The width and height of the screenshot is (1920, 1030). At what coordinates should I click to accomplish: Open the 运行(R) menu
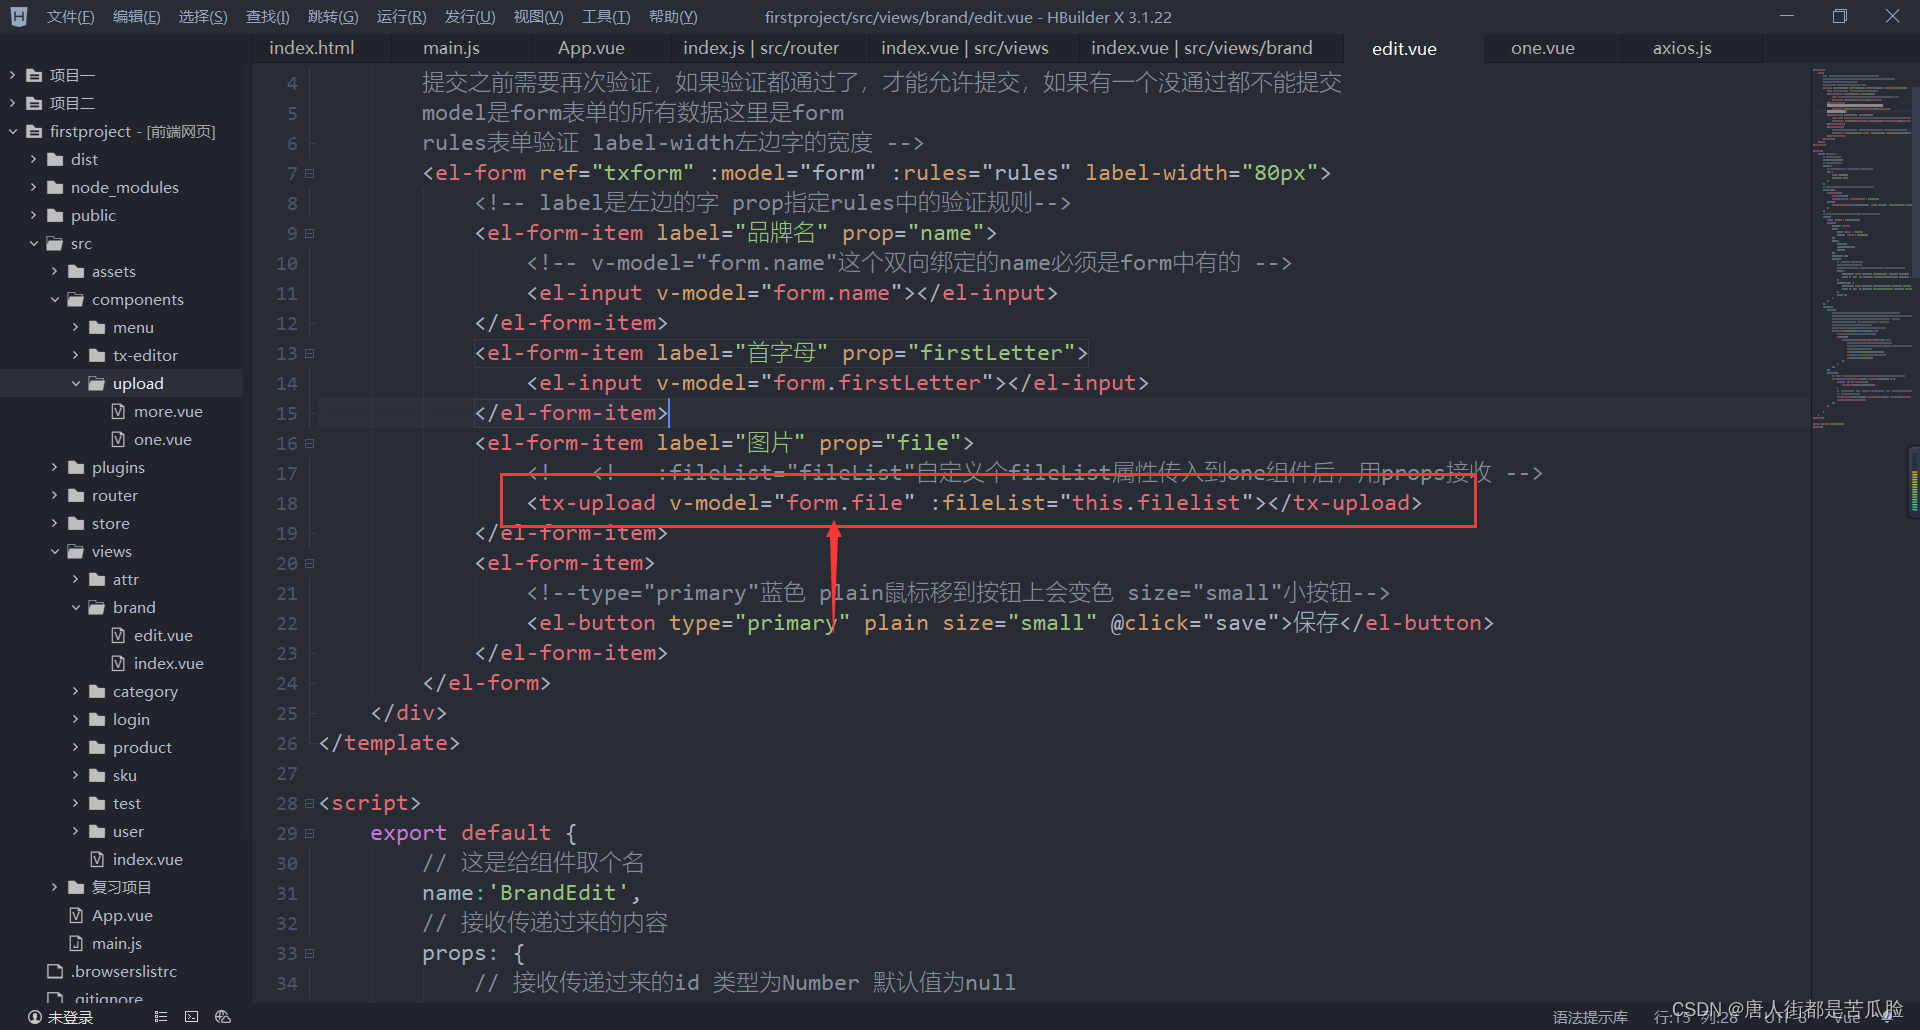[401, 17]
